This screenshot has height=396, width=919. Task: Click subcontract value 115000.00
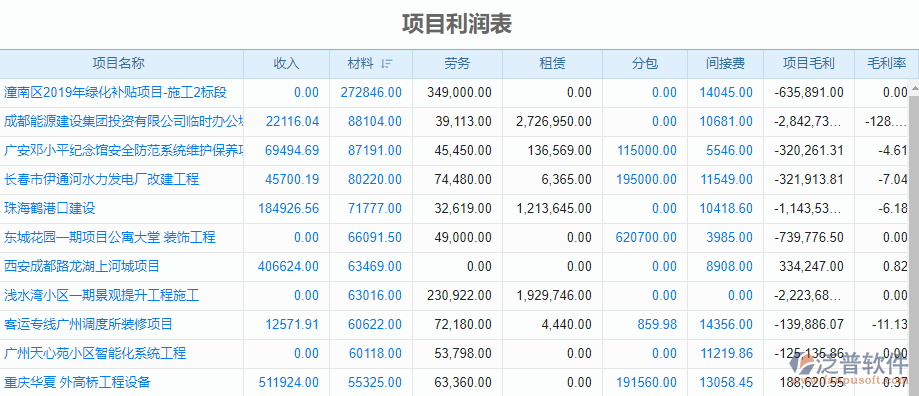[x=647, y=151]
